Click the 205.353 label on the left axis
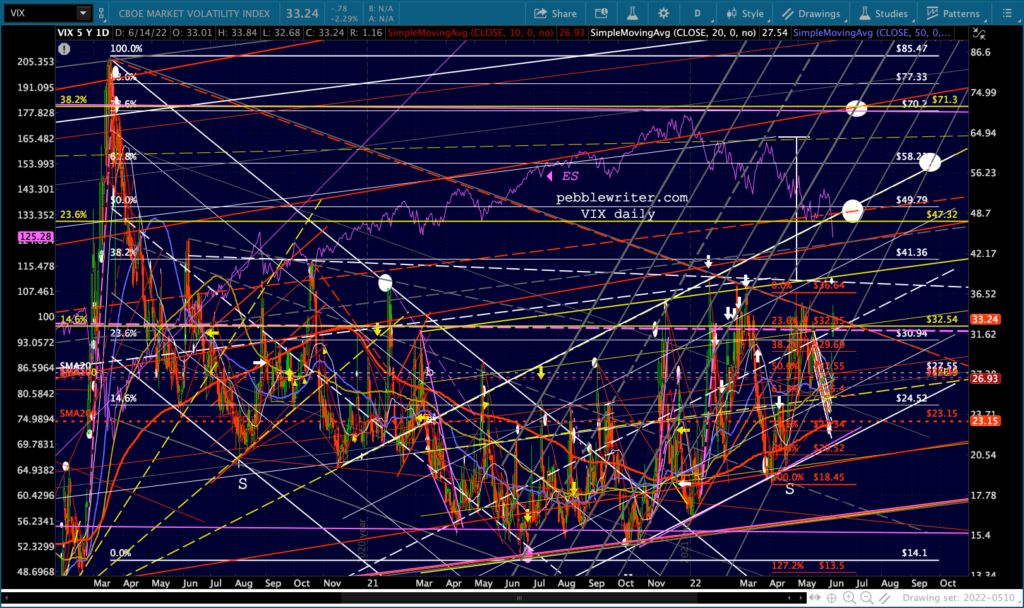1024x608 pixels. tap(36, 61)
